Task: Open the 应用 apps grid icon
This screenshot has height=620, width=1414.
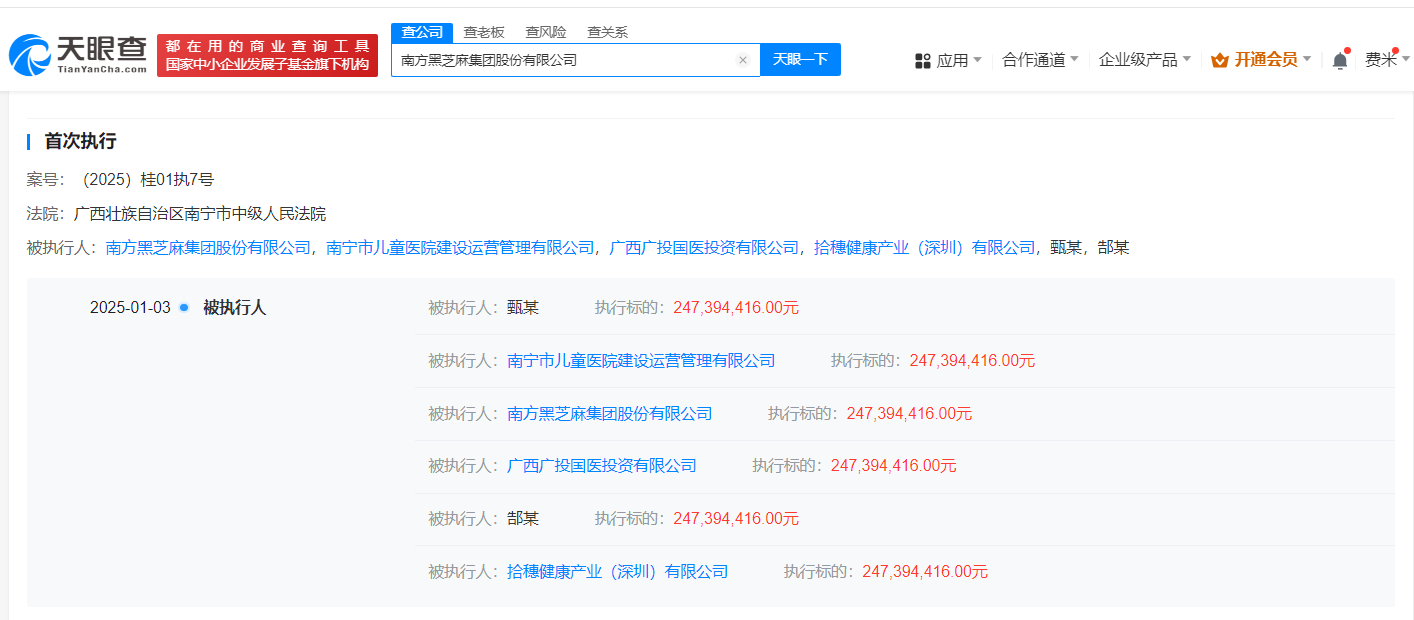Action: point(921,59)
